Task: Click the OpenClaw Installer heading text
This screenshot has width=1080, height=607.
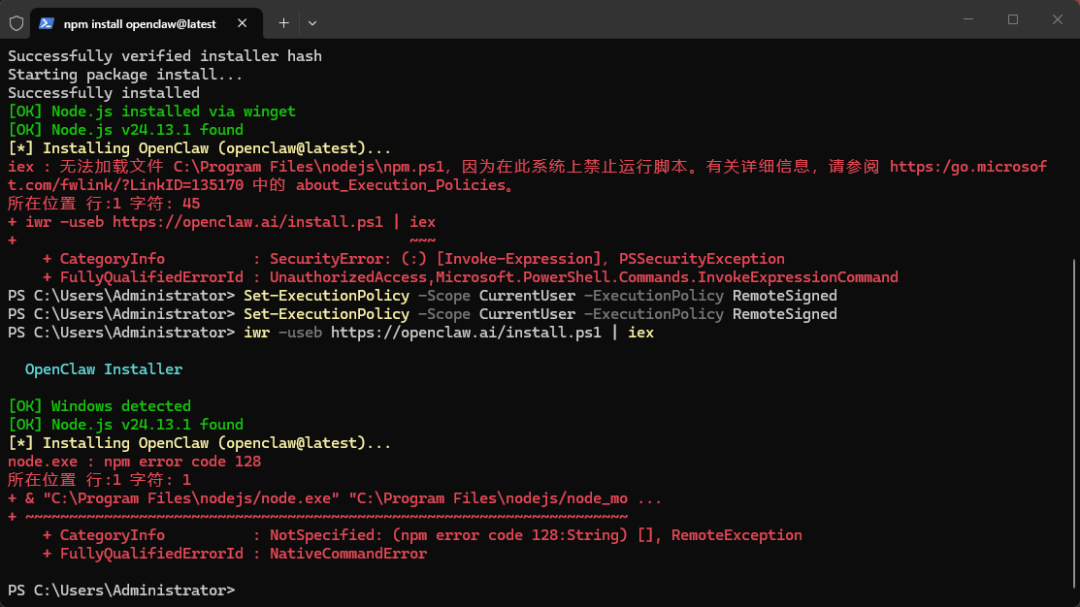Action: [x=104, y=369]
